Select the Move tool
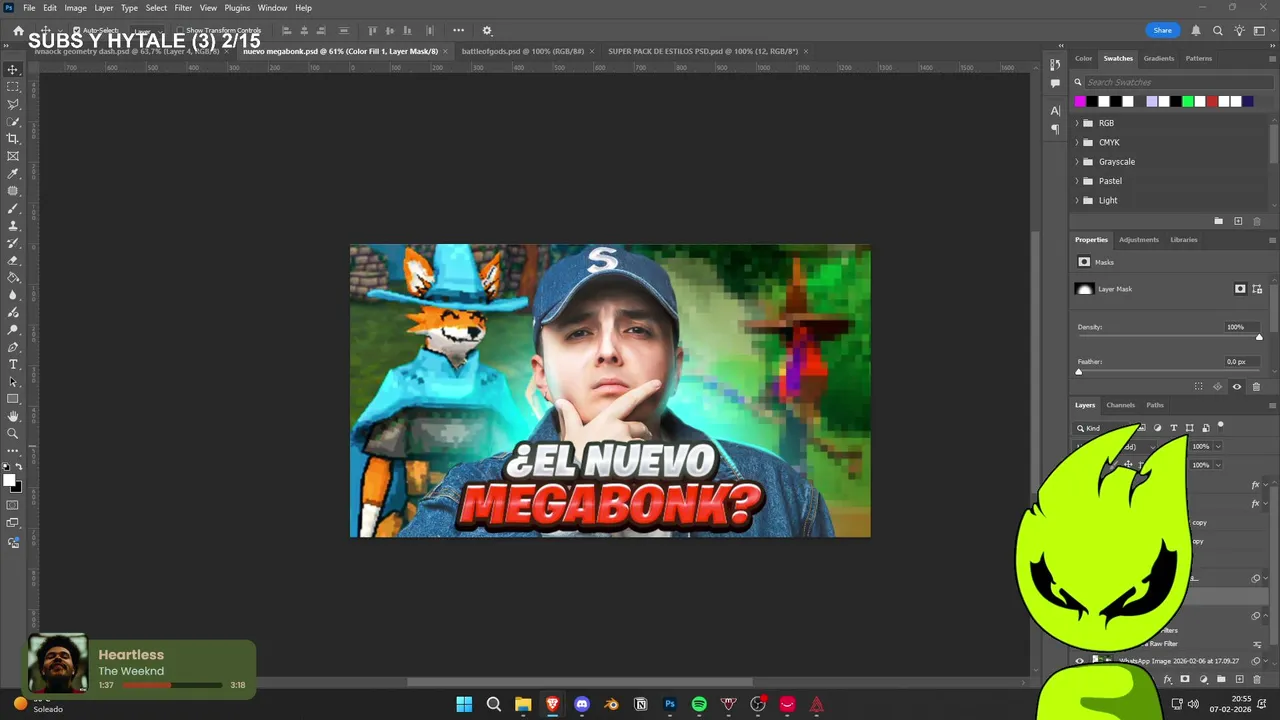Image resolution: width=1280 pixels, height=720 pixels. [x=13, y=69]
